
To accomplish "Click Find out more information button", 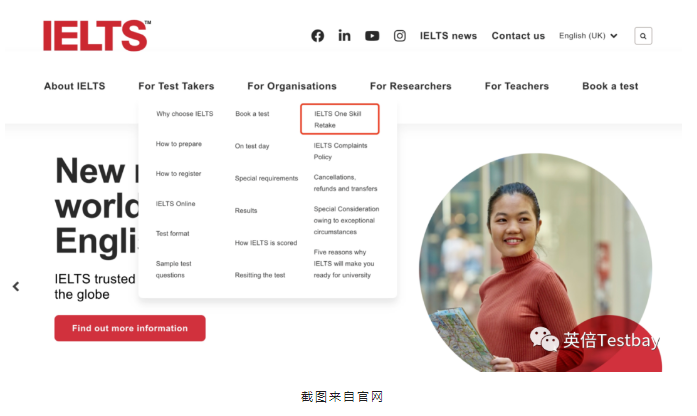I will coord(130,328).
